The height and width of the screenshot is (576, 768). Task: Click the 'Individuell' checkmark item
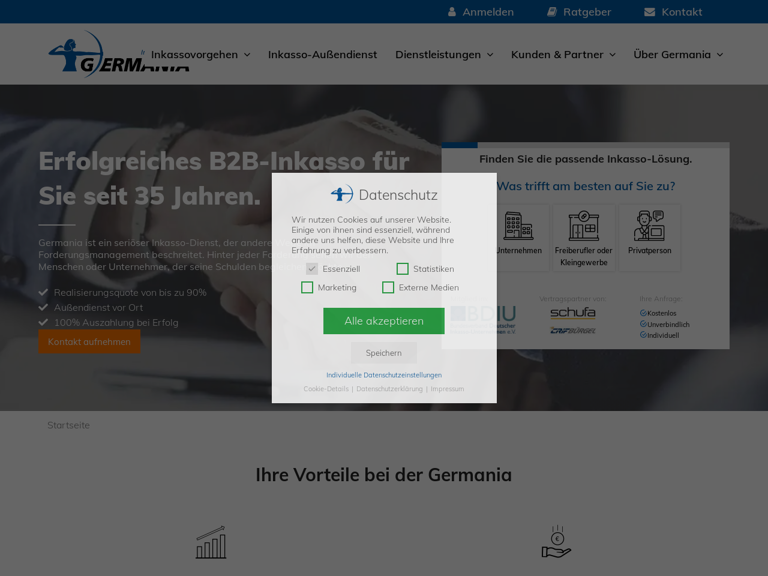tap(659, 335)
